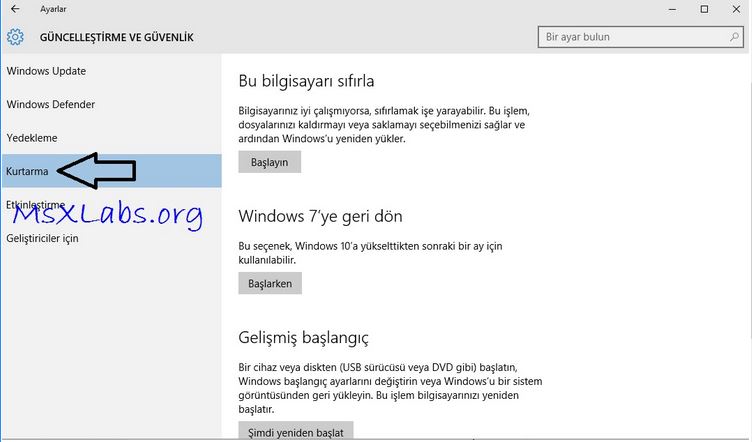The width and height of the screenshot is (752, 442).
Task: Select the Kurtarma sidebar item
Action: pyautogui.click(x=28, y=171)
